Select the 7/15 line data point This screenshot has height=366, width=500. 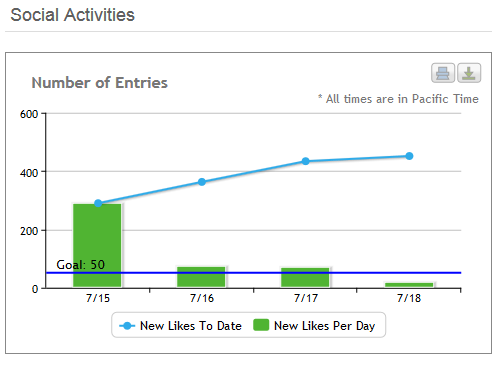coord(98,203)
